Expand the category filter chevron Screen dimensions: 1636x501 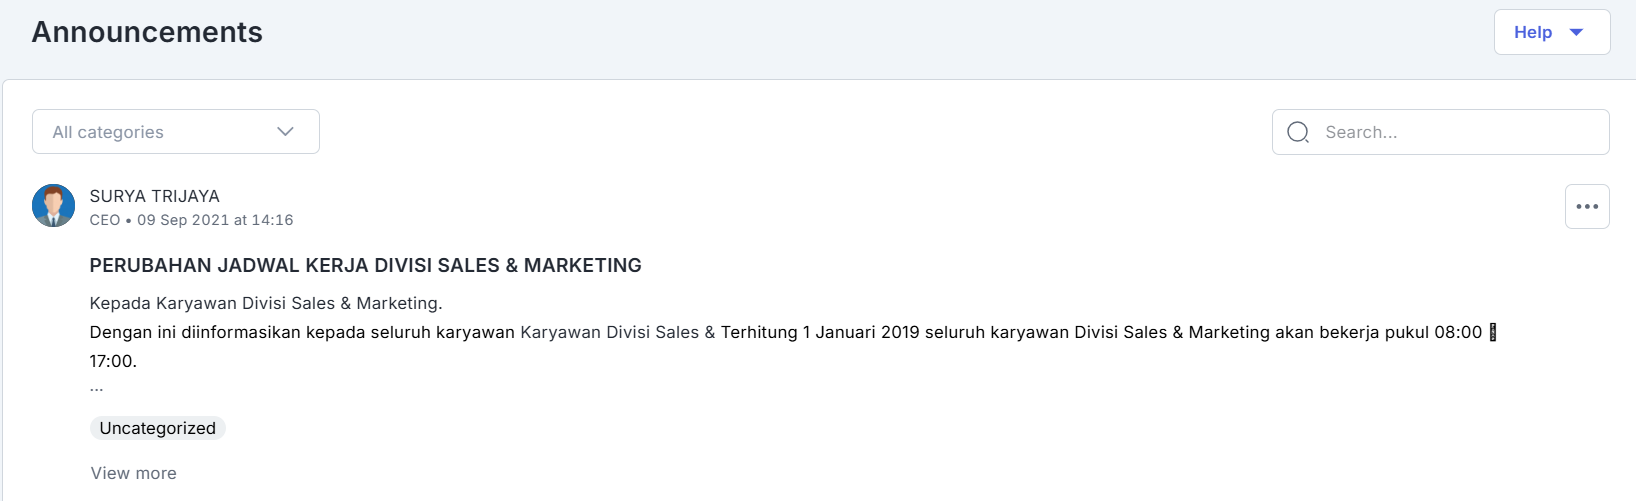coord(285,132)
